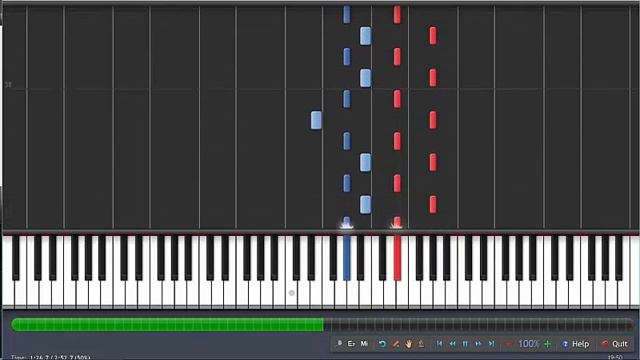
Task: Decrease speed with the red minus icon
Action: [509, 344]
